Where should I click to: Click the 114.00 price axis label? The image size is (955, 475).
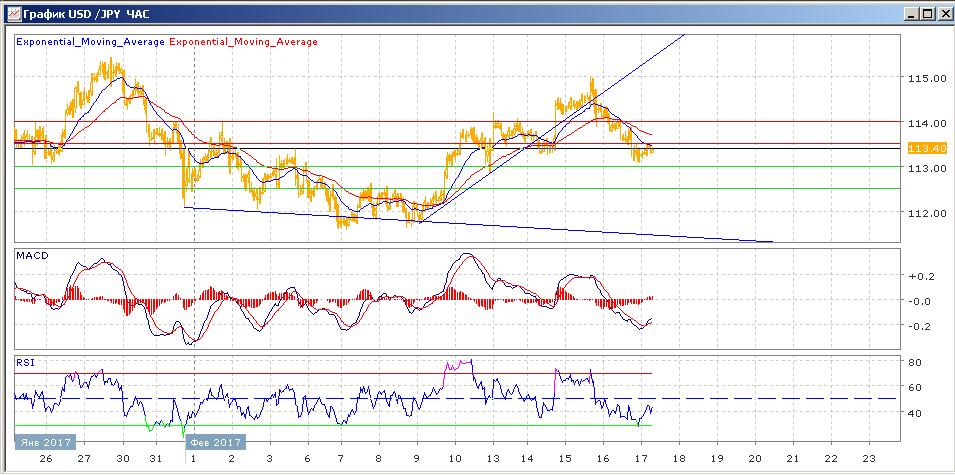[x=927, y=123]
